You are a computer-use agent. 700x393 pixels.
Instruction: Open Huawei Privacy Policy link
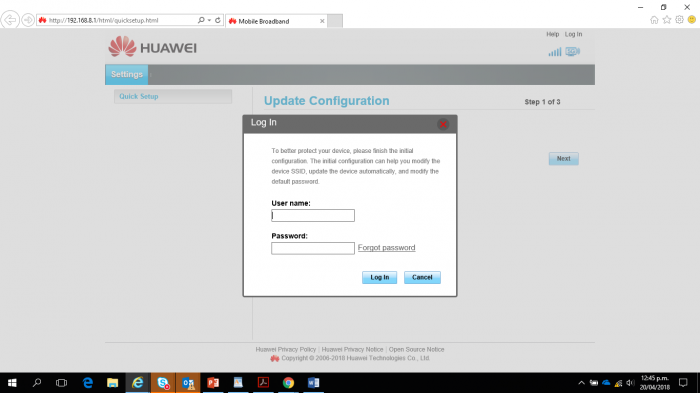[286, 350]
